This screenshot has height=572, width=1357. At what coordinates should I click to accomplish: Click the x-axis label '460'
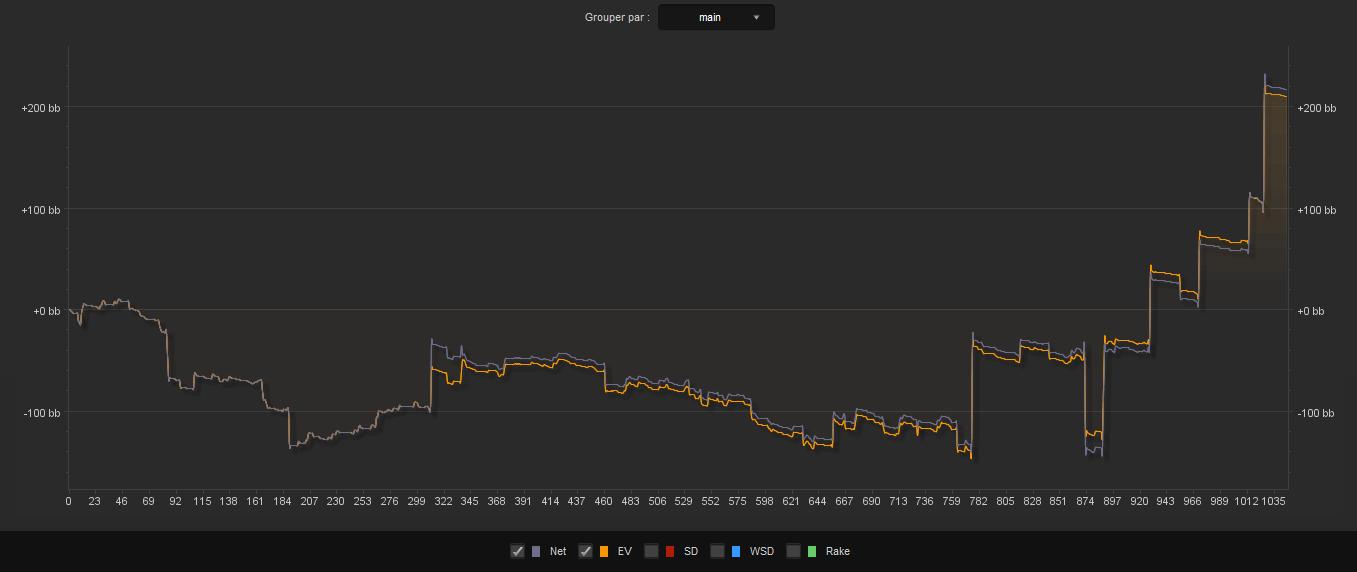pos(603,501)
